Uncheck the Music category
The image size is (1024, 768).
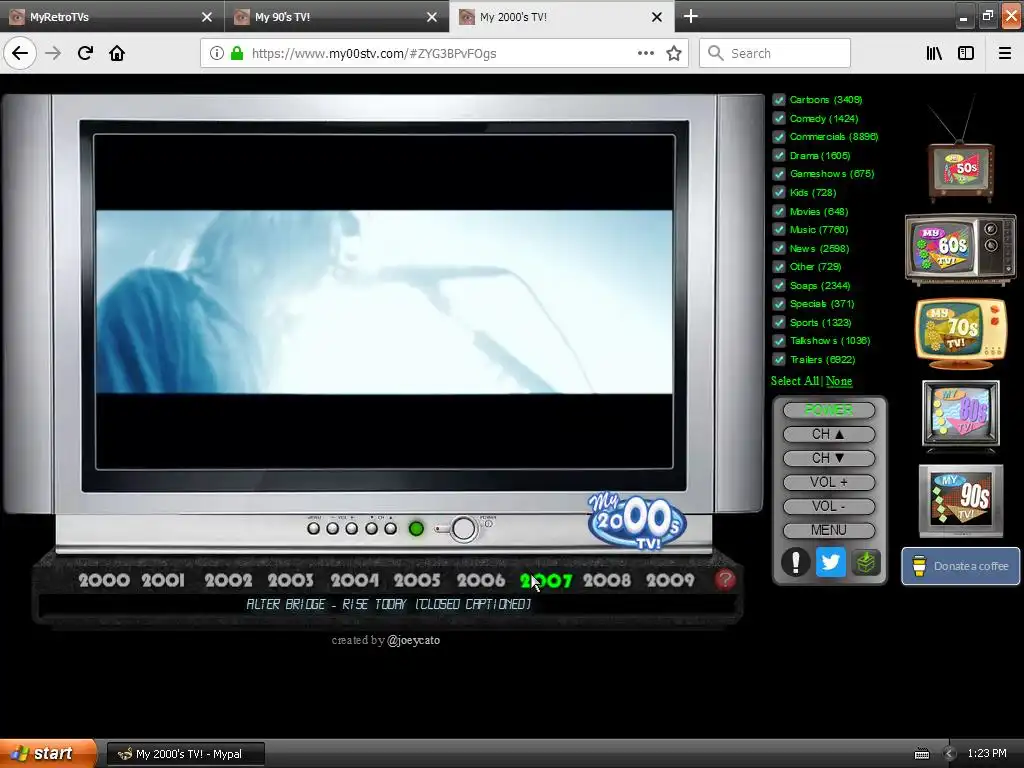[x=778, y=229]
